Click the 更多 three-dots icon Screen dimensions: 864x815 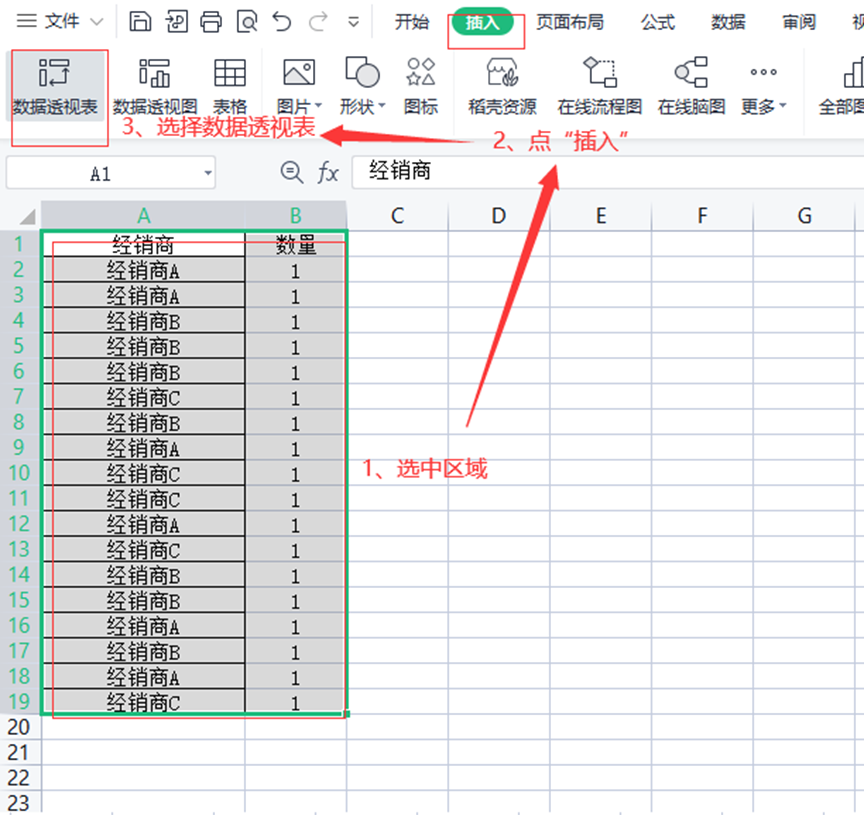click(763, 72)
